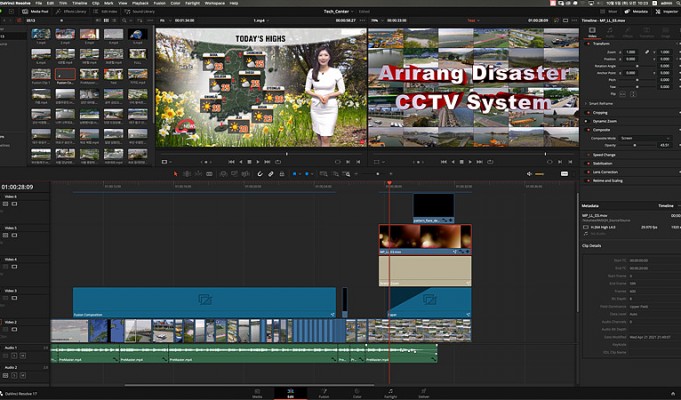Click the Zoom link chain icon
Image resolution: width=681 pixels, height=400 pixels.
coord(647,52)
